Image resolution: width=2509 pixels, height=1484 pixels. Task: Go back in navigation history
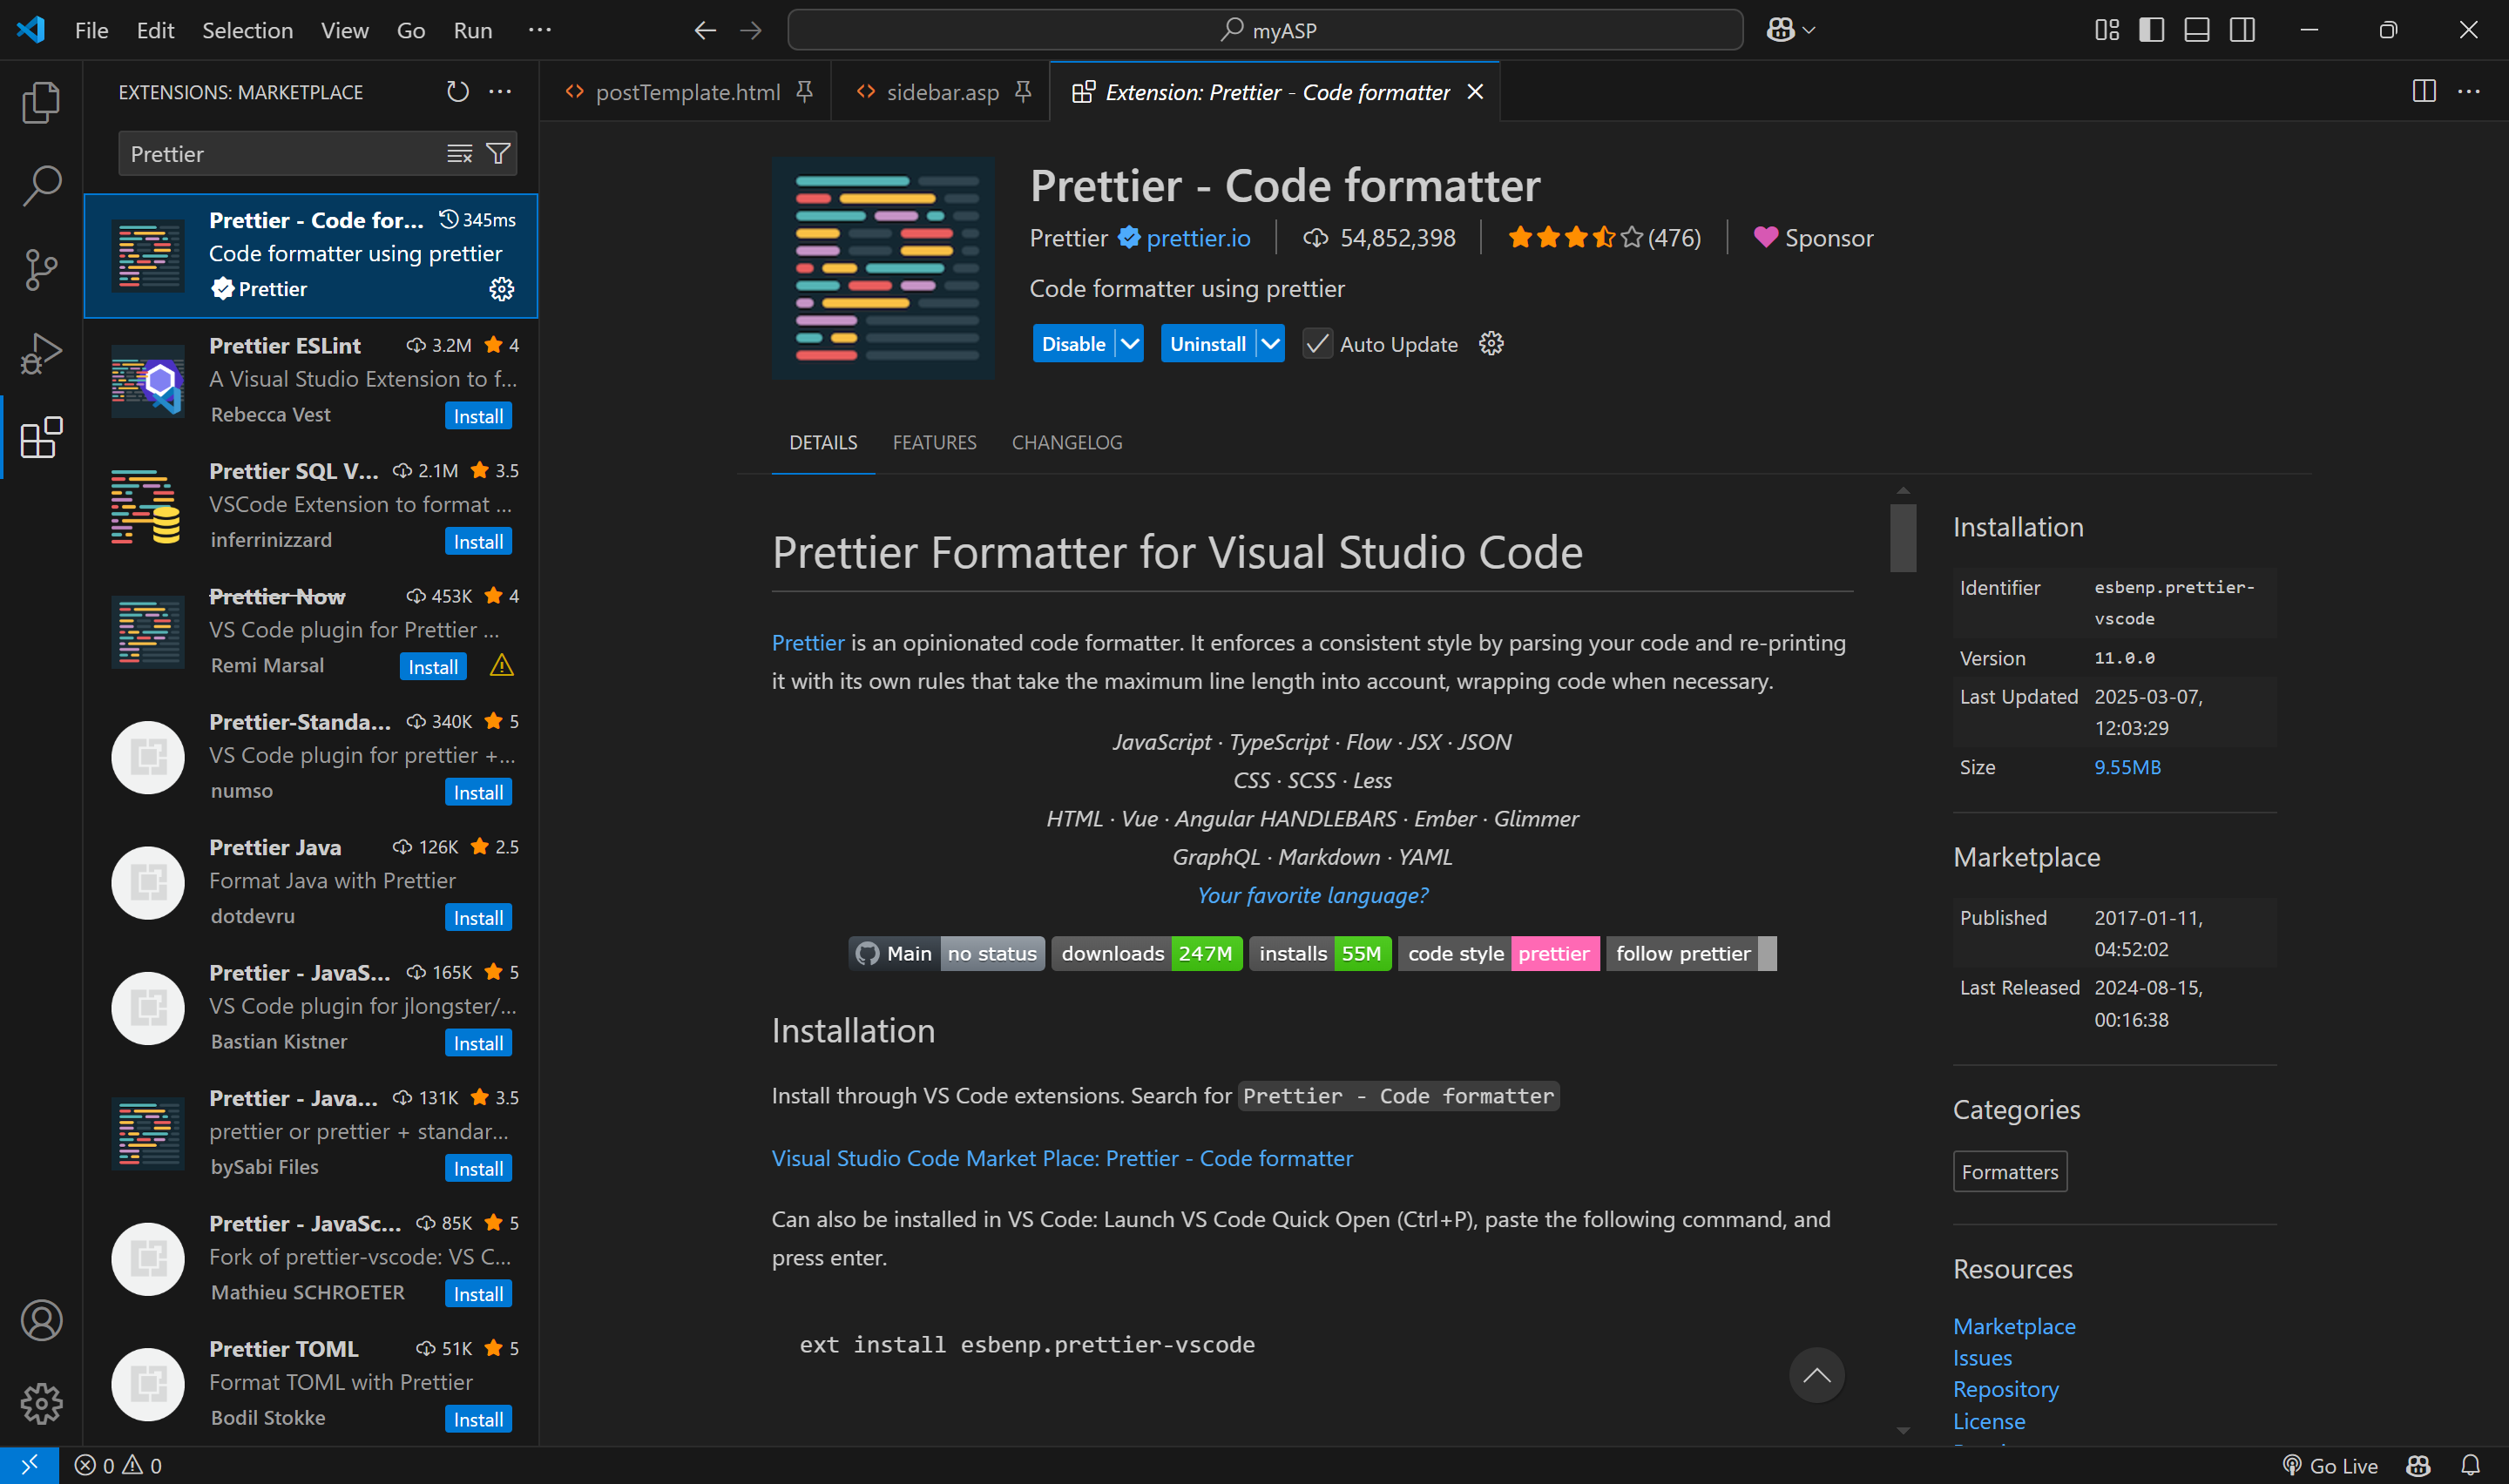coord(705,30)
